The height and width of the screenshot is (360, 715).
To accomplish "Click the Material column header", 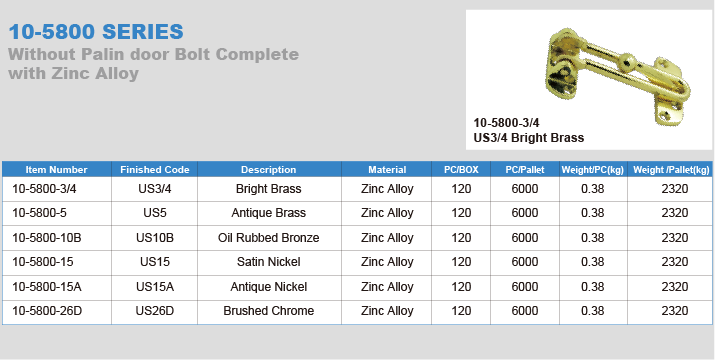I will point(387,170).
